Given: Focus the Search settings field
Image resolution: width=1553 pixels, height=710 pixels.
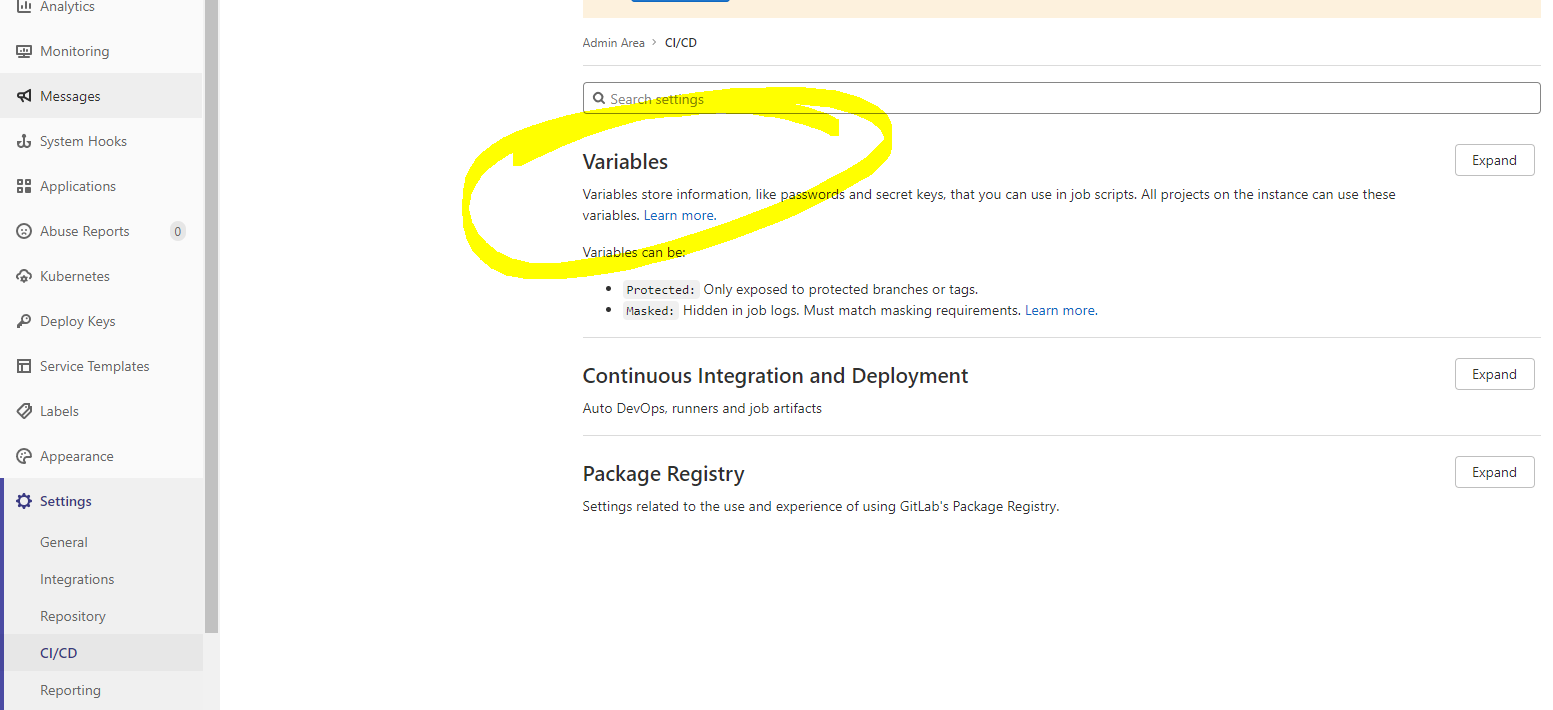Looking at the screenshot, I should (x=1061, y=98).
